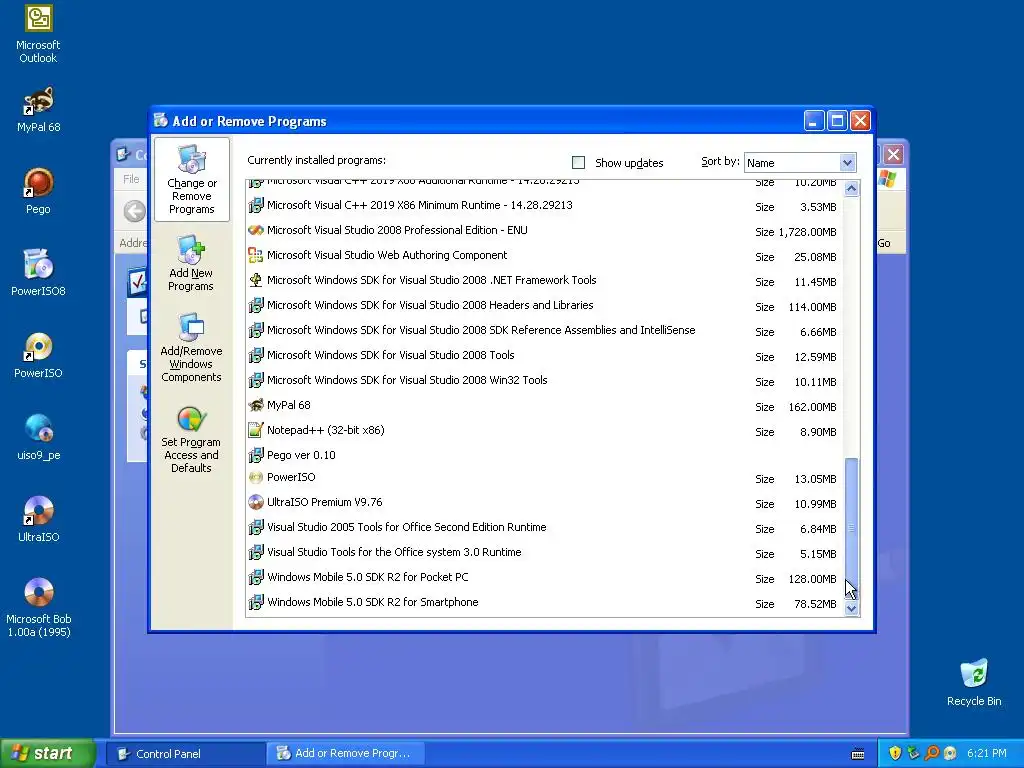Screen dimensions: 1024x768
Task: Open Add New Programs panel
Action: coord(191,263)
